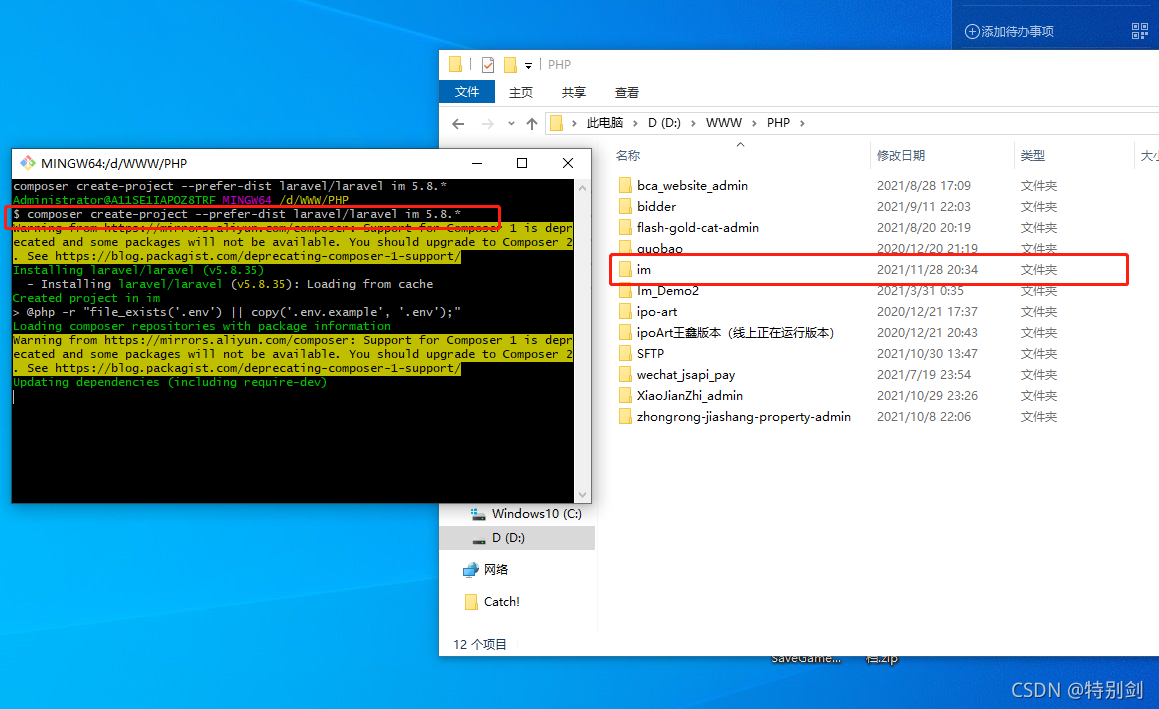Screen dimensions: 1159x709
Task: Click the folder icon beside XiaoJianZhi_admin
Action: pos(625,396)
